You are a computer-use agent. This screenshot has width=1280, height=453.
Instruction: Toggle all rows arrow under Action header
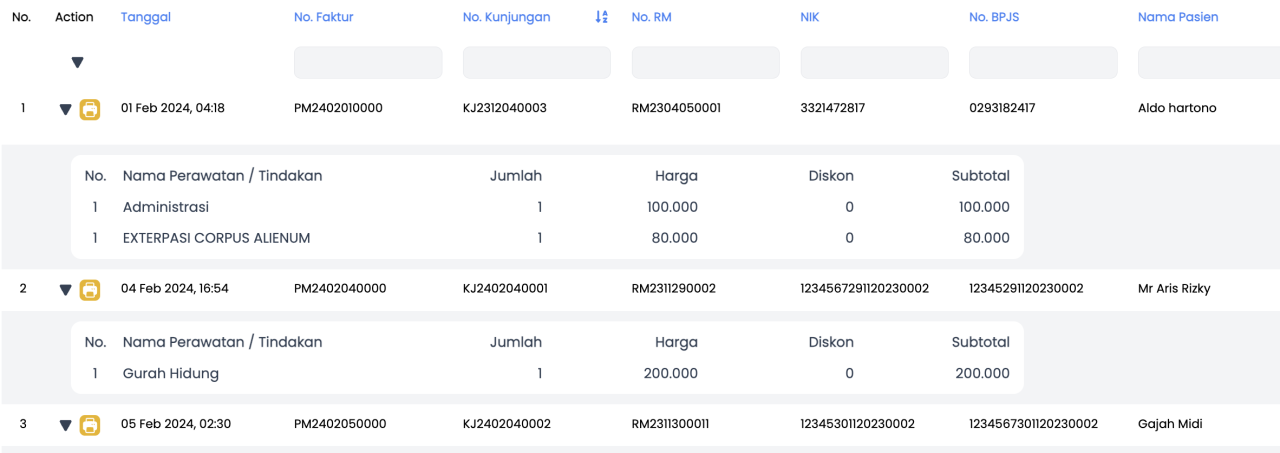click(x=77, y=63)
